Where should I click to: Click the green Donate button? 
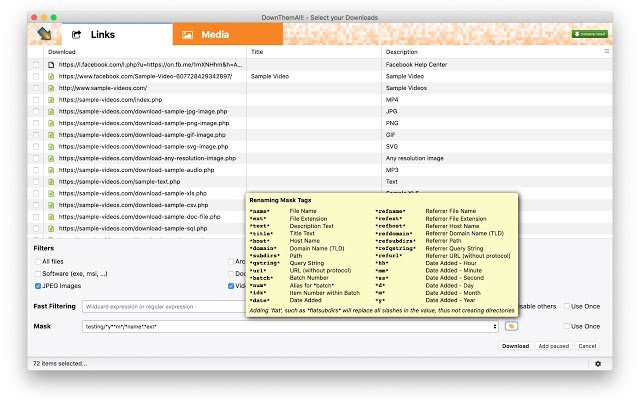(591, 34)
